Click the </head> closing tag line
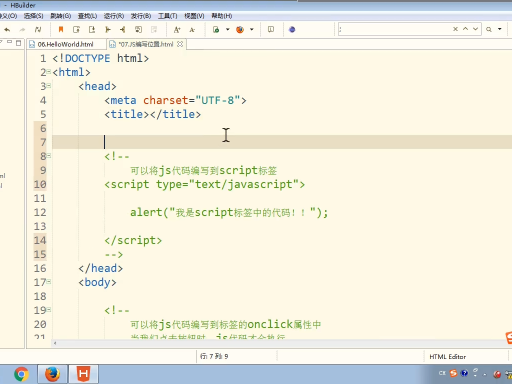 pos(101,268)
